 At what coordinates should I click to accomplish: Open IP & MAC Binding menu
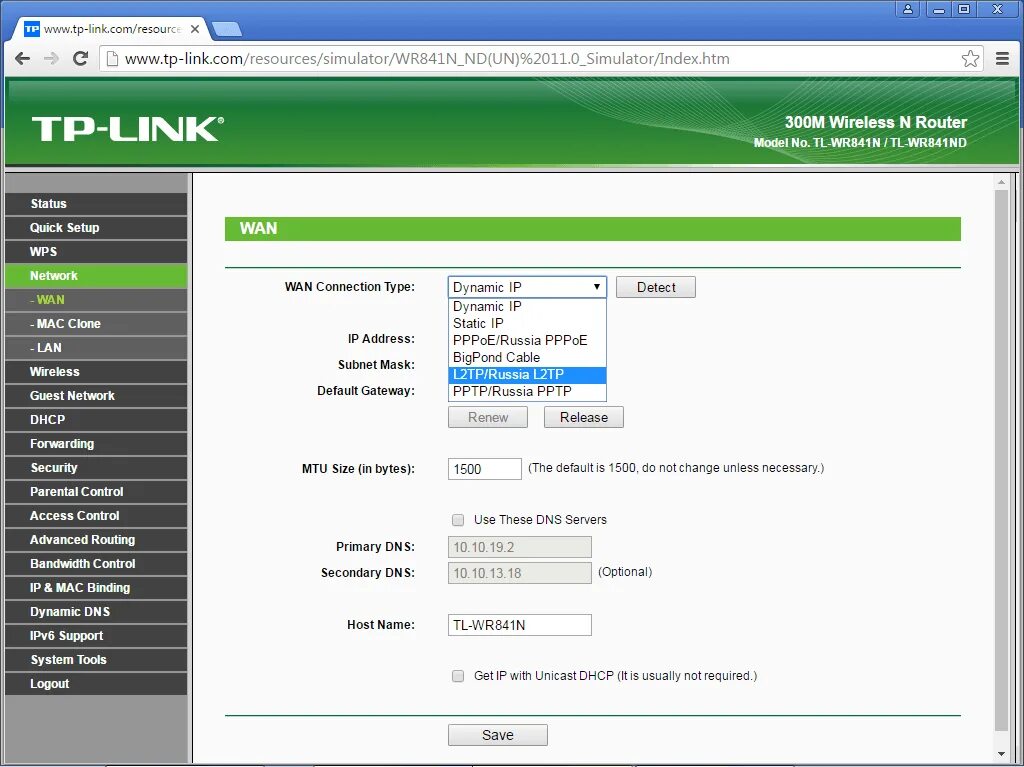(96, 588)
